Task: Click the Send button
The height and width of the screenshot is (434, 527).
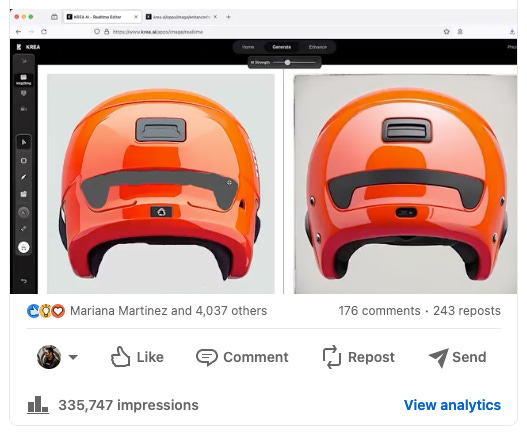Action: coord(457,357)
